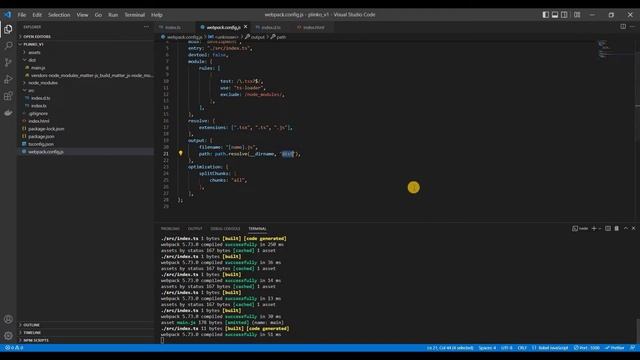Click the Port 5500 Live Server status item
This screenshot has width=640, height=360.
pos(587,348)
